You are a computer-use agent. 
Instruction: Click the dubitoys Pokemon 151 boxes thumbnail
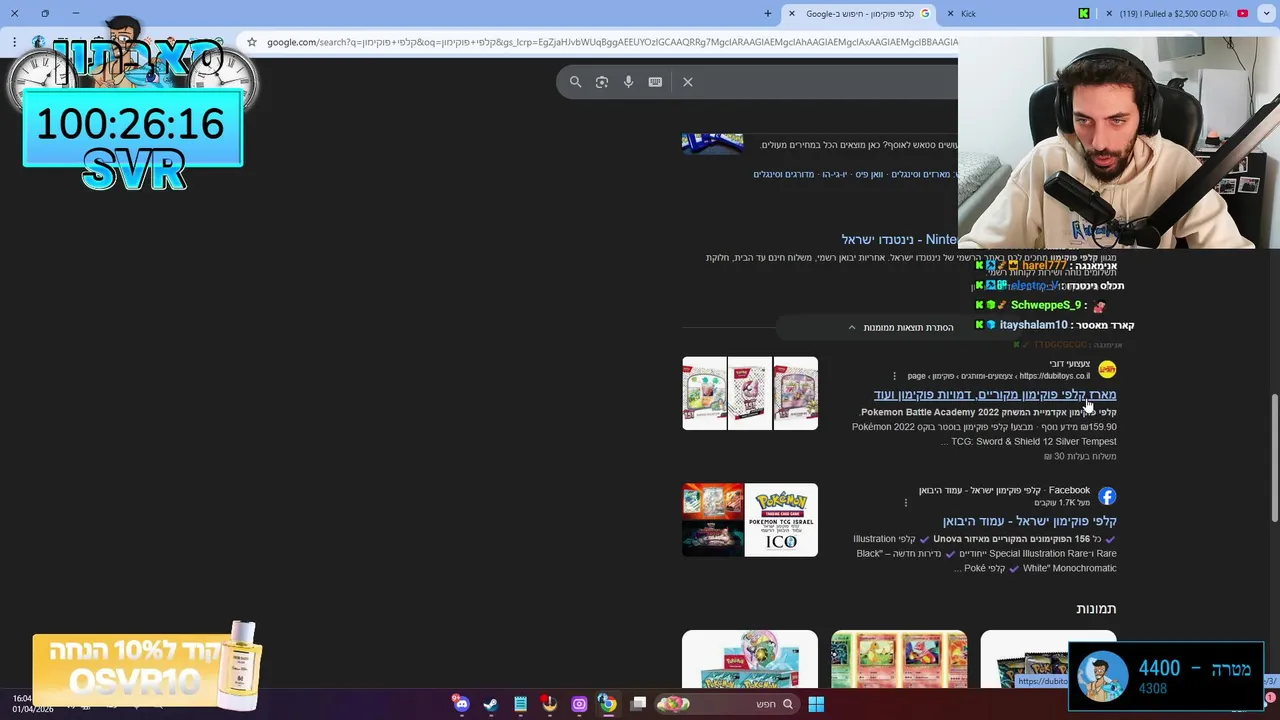point(750,393)
